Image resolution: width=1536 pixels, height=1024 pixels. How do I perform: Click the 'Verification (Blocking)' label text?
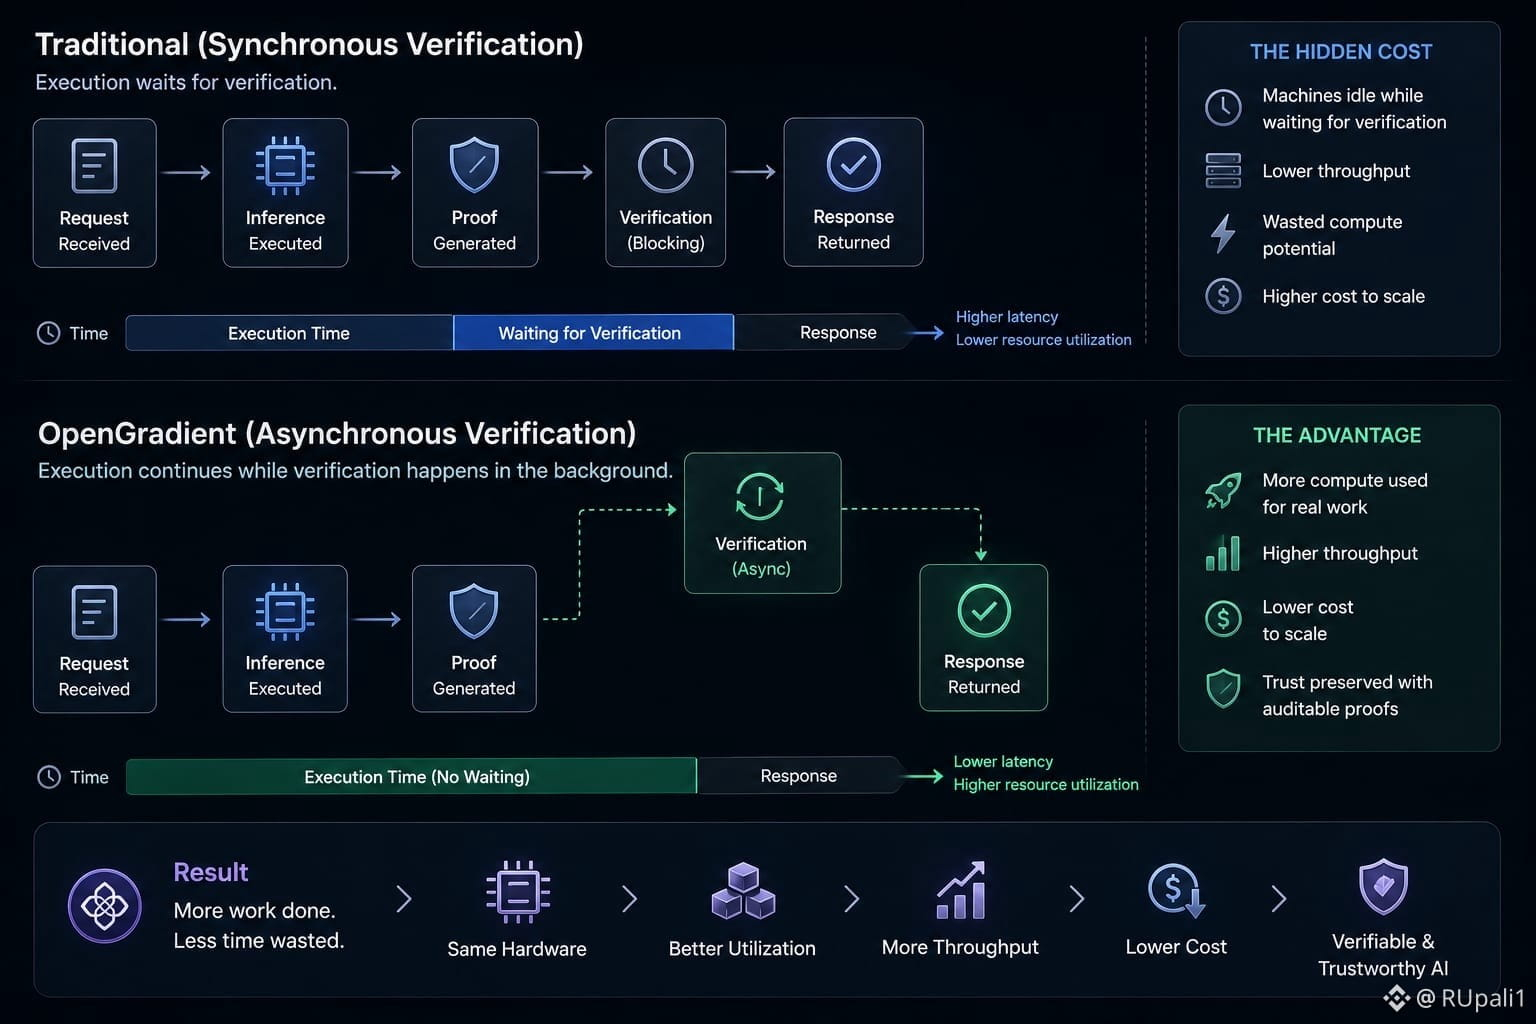(666, 230)
